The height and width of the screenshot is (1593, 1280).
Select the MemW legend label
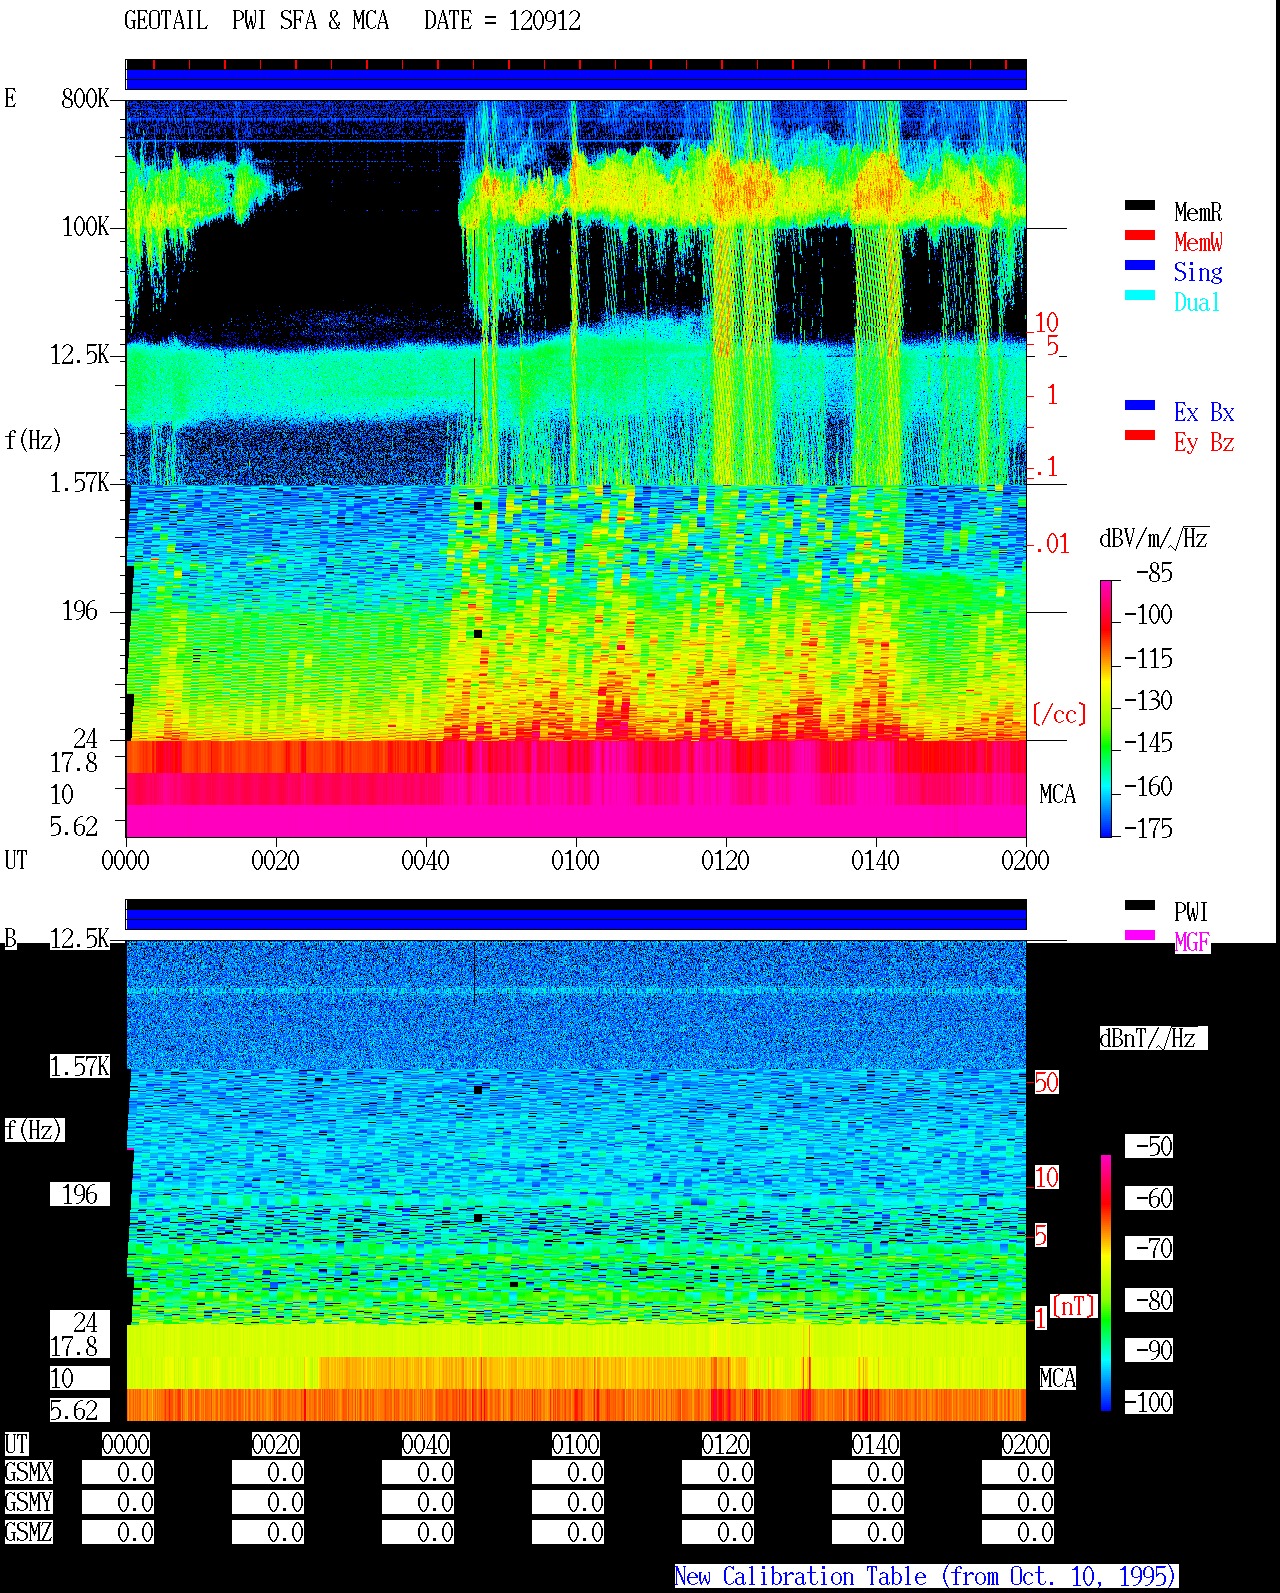(1197, 242)
